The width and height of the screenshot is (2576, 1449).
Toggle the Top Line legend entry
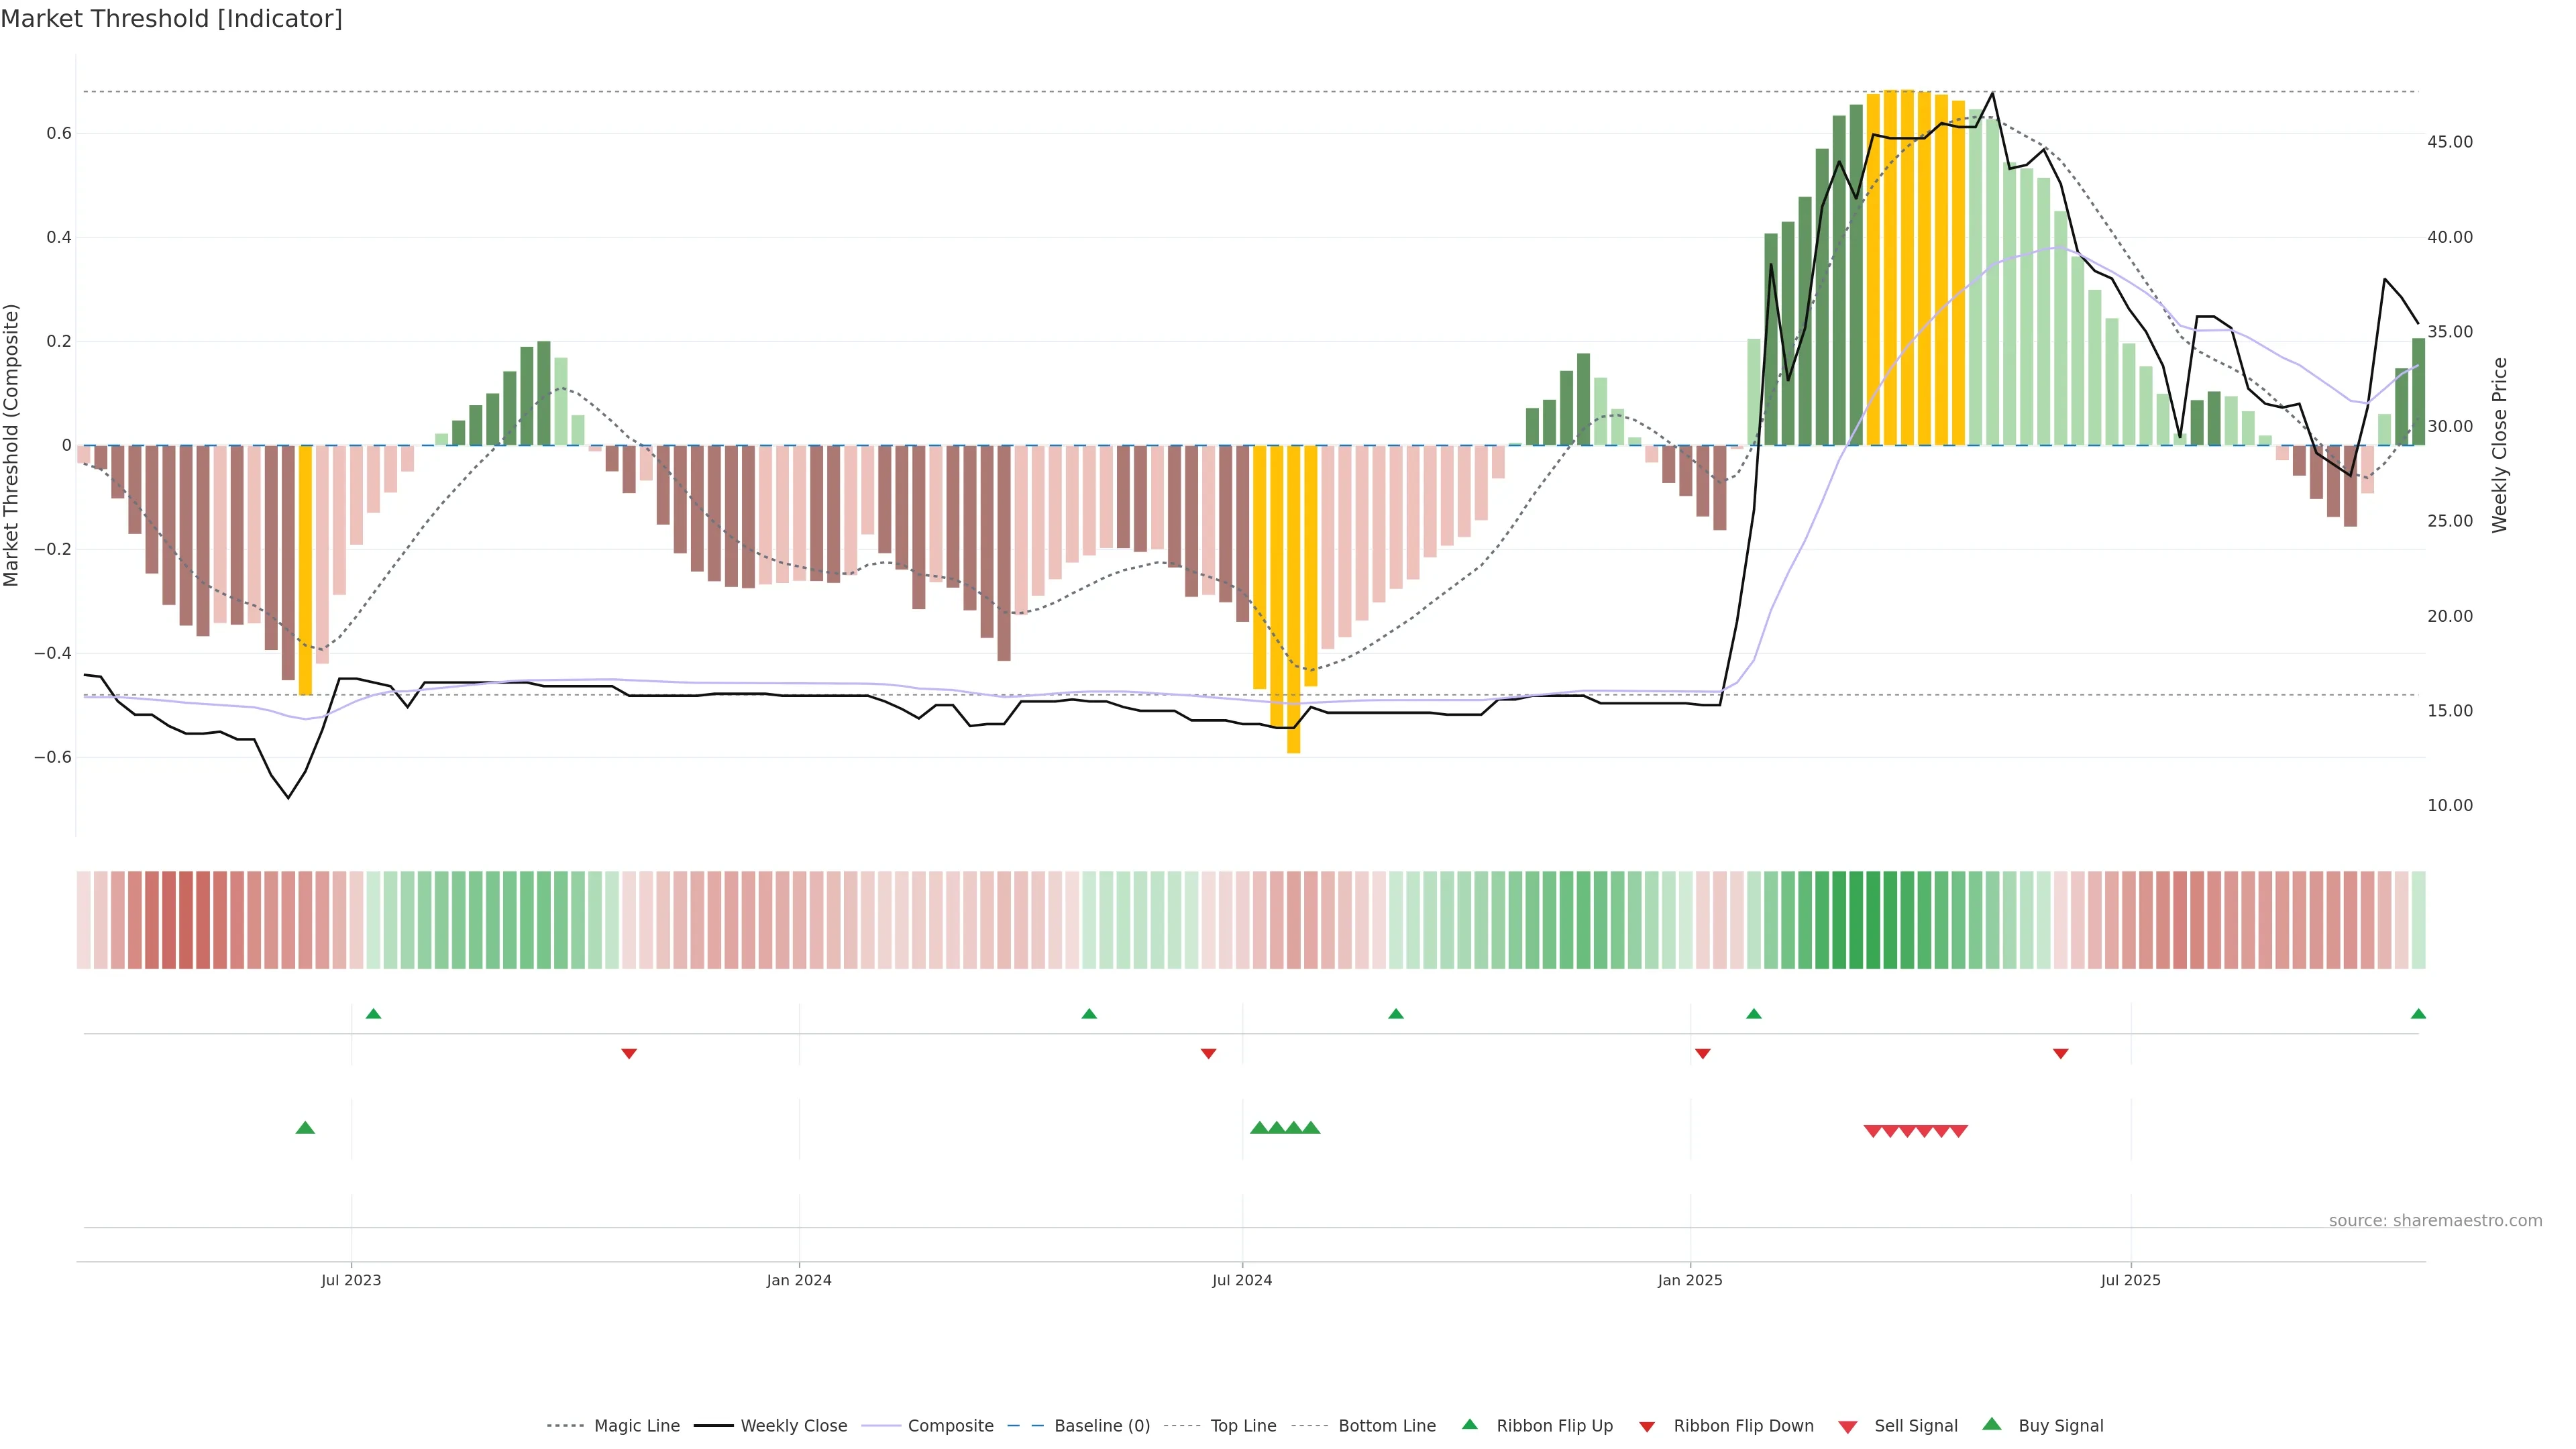tap(1243, 1425)
